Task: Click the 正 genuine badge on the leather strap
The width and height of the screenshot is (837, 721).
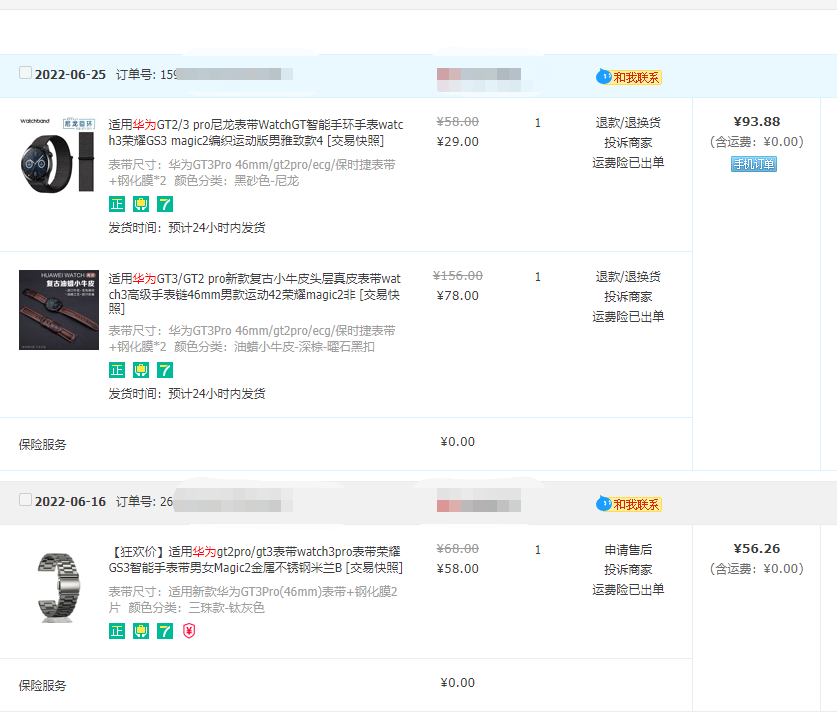Action: tap(117, 370)
